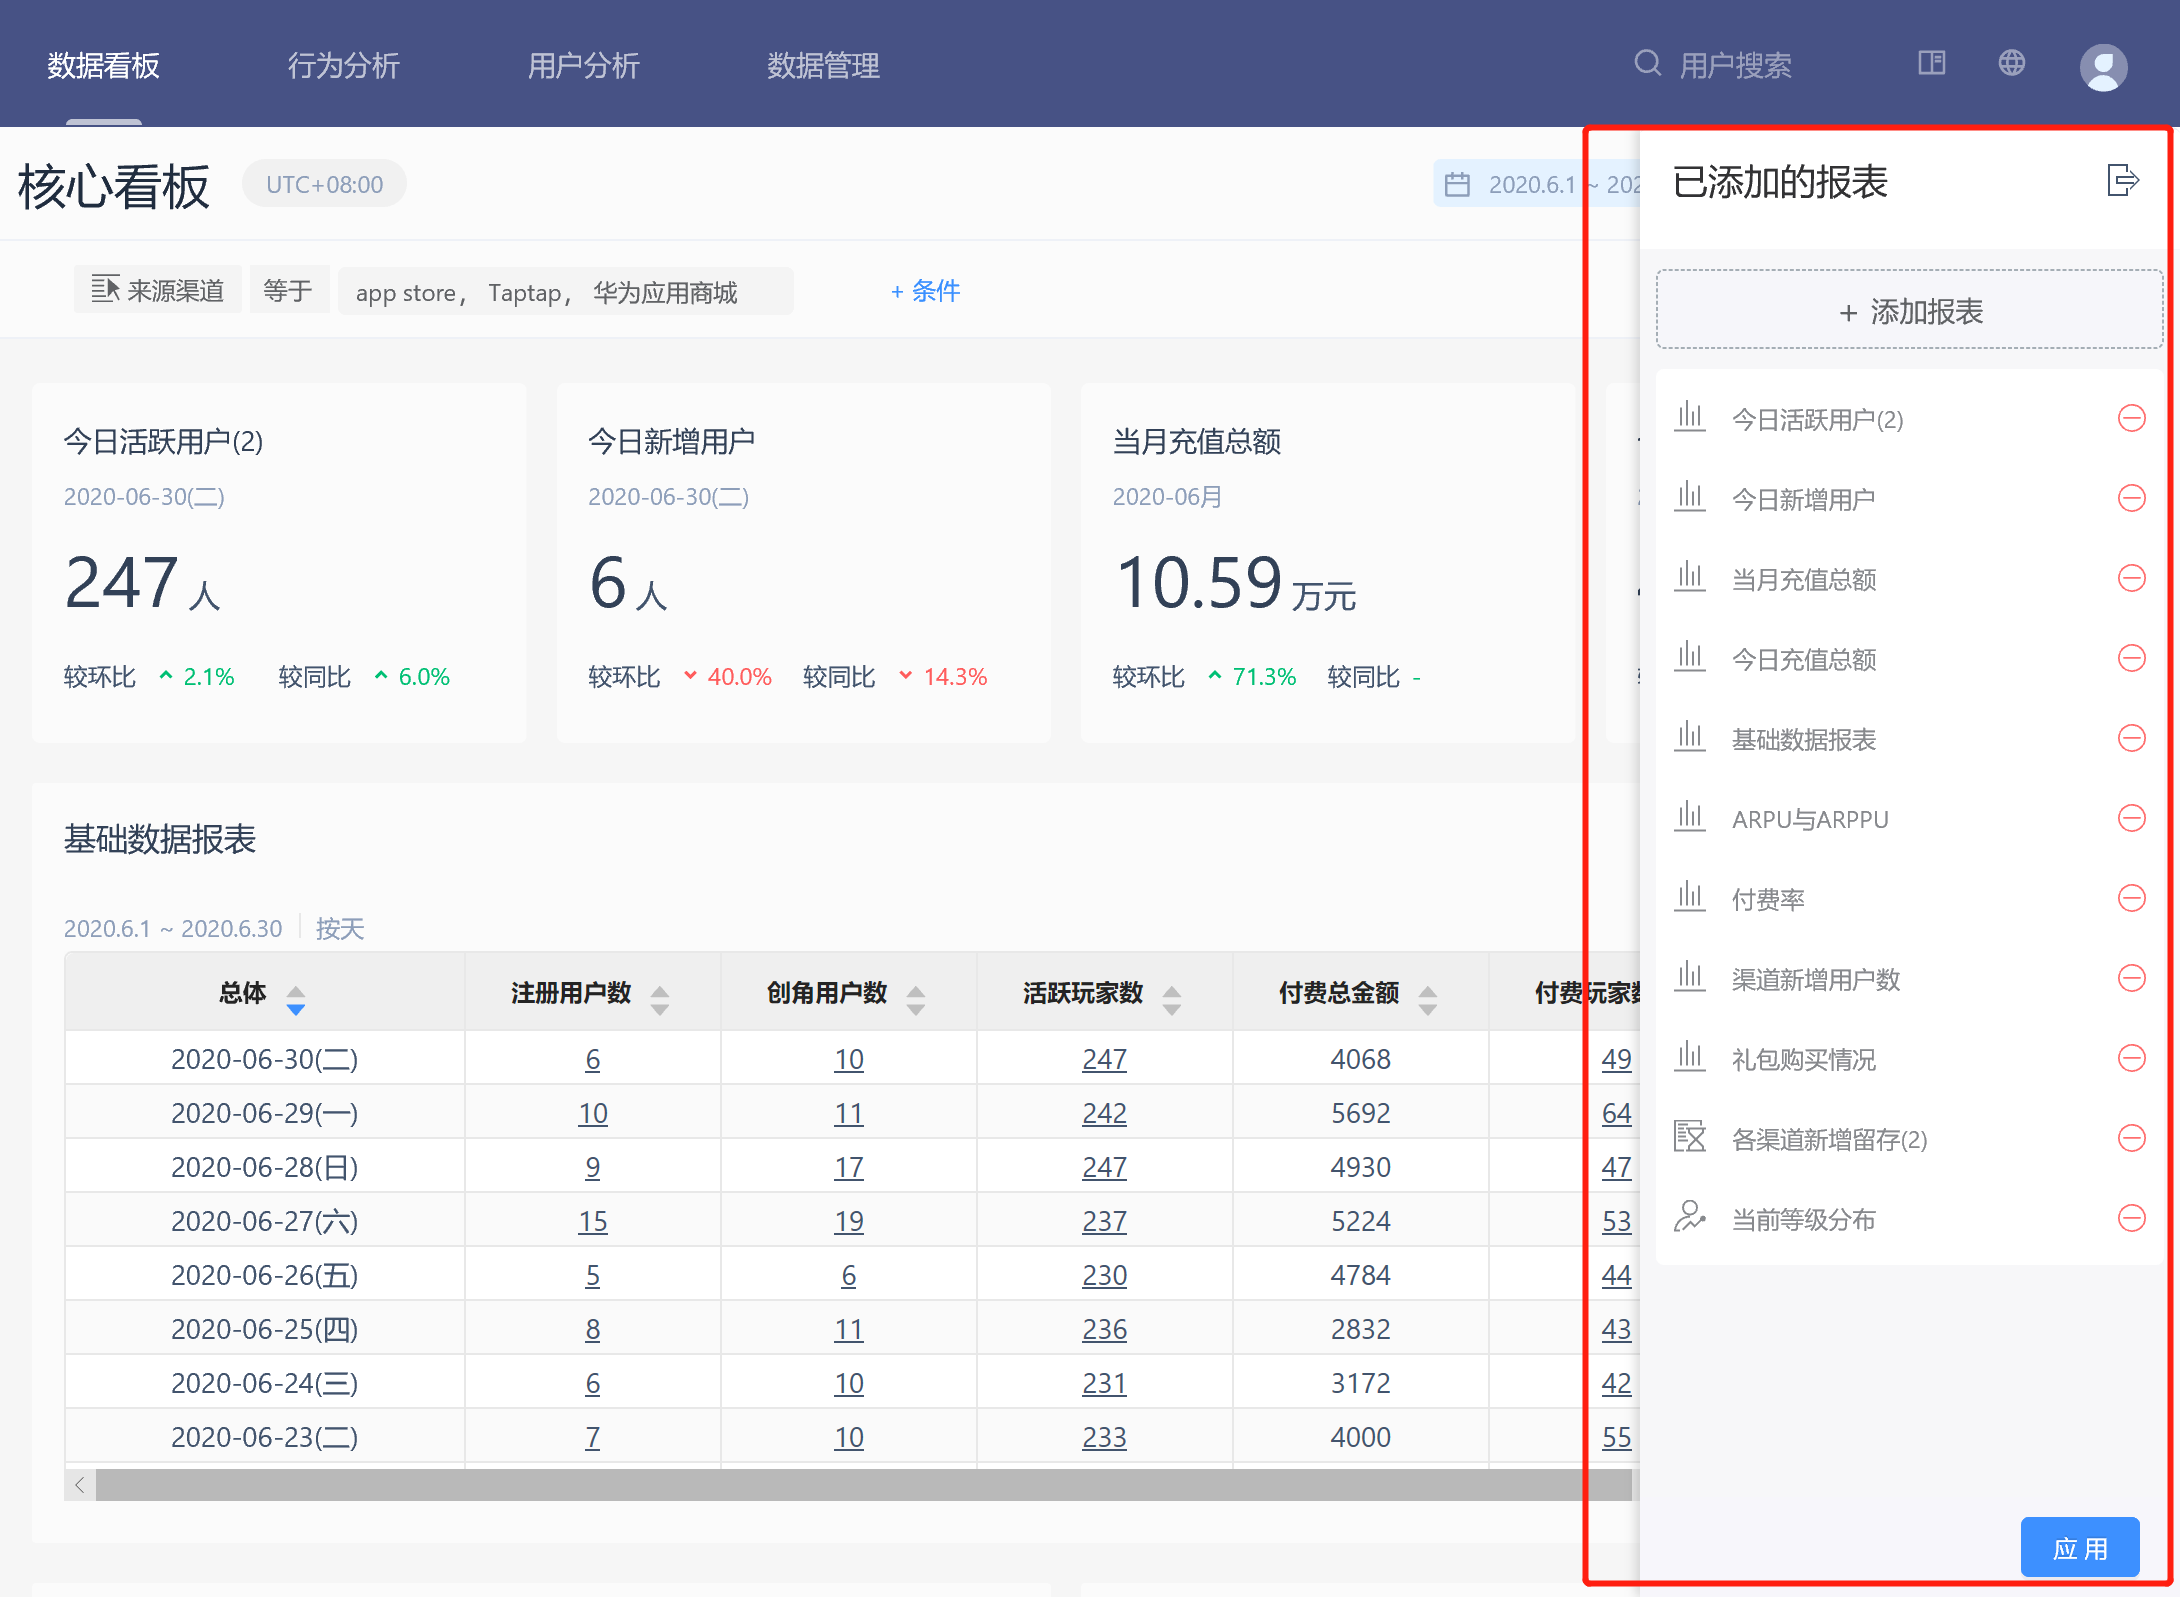This screenshot has width=2180, height=1597.
Task: Click the globe language icon
Action: tap(2011, 64)
